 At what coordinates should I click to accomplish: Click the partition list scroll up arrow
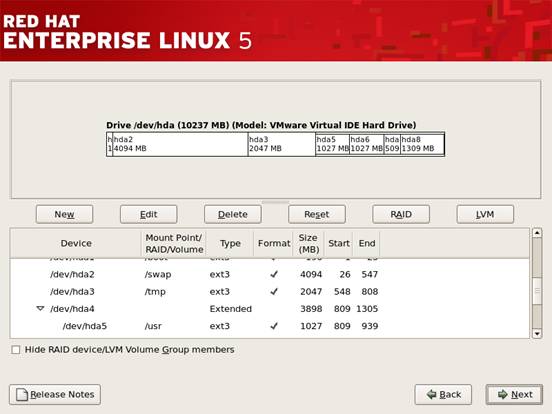(537, 233)
